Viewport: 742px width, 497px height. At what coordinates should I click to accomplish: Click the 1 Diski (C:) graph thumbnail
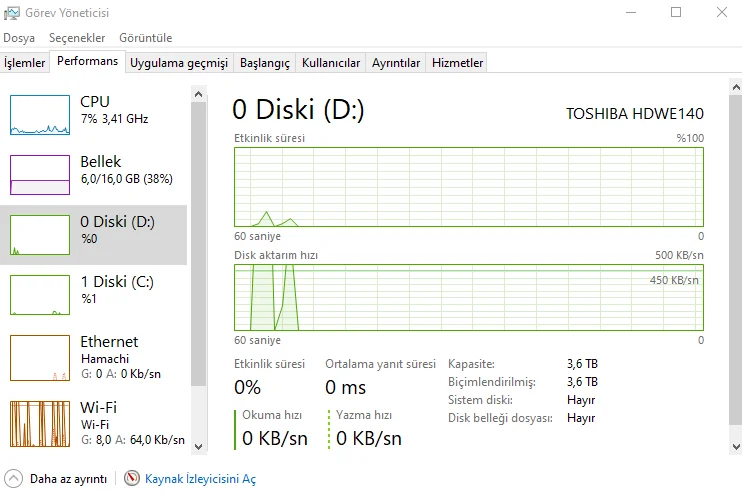pyautogui.click(x=40, y=295)
